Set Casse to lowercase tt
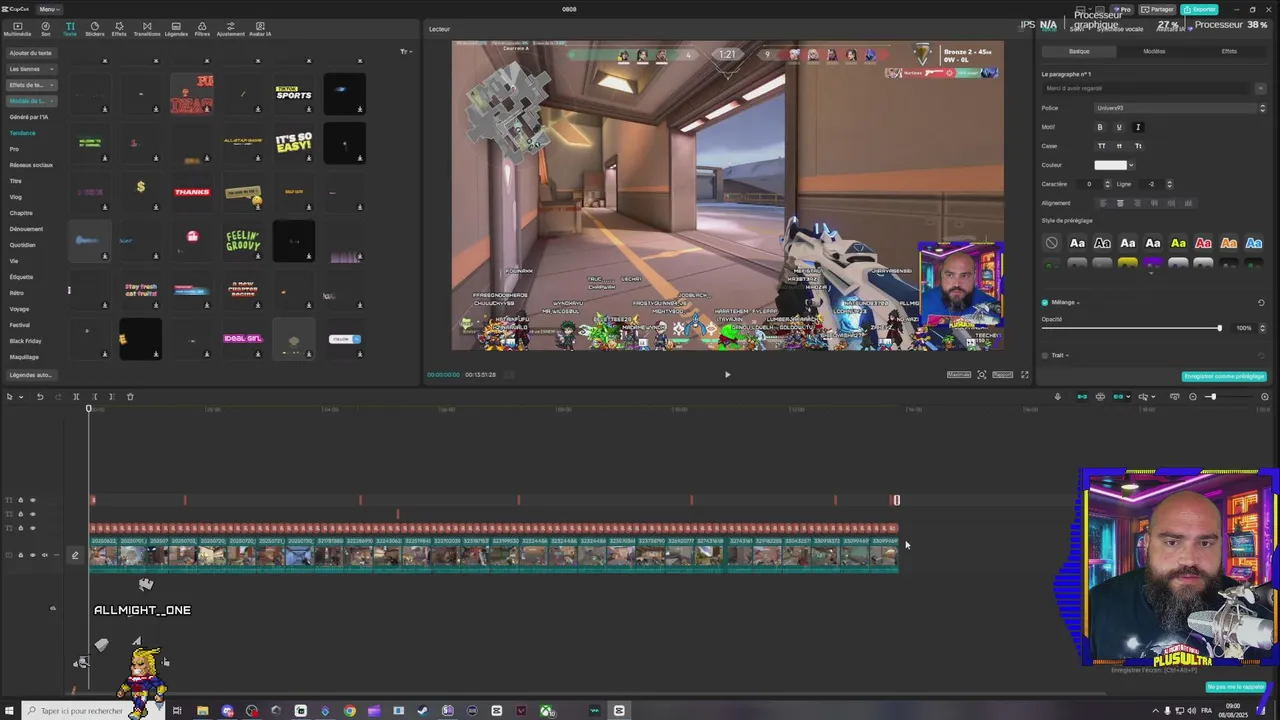The height and width of the screenshot is (720, 1280). click(1119, 146)
